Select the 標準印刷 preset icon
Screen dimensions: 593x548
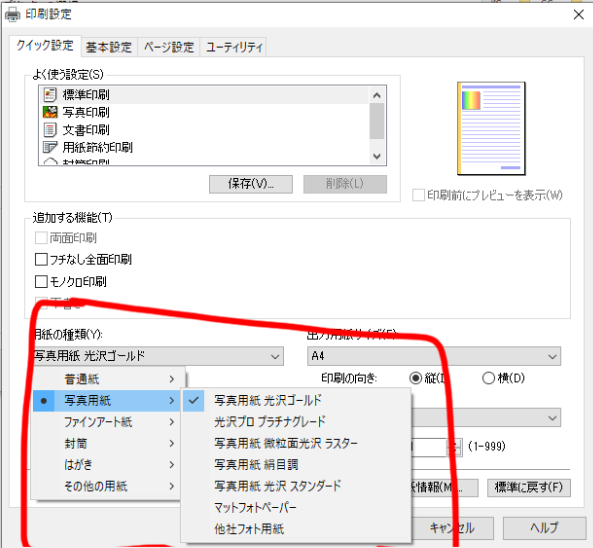pos(50,95)
